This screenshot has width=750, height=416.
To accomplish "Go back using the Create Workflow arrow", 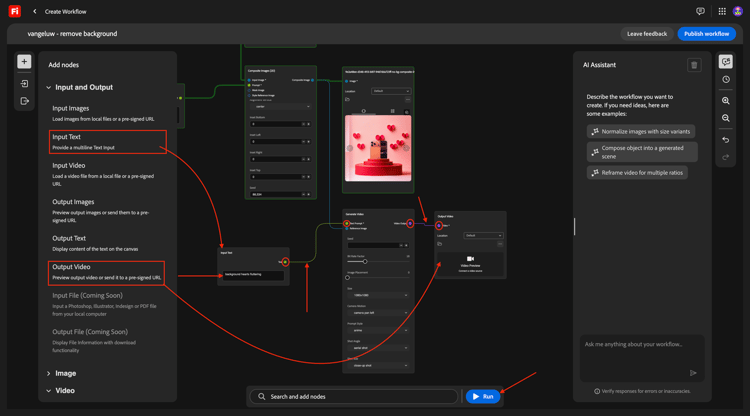I will (34, 11).
